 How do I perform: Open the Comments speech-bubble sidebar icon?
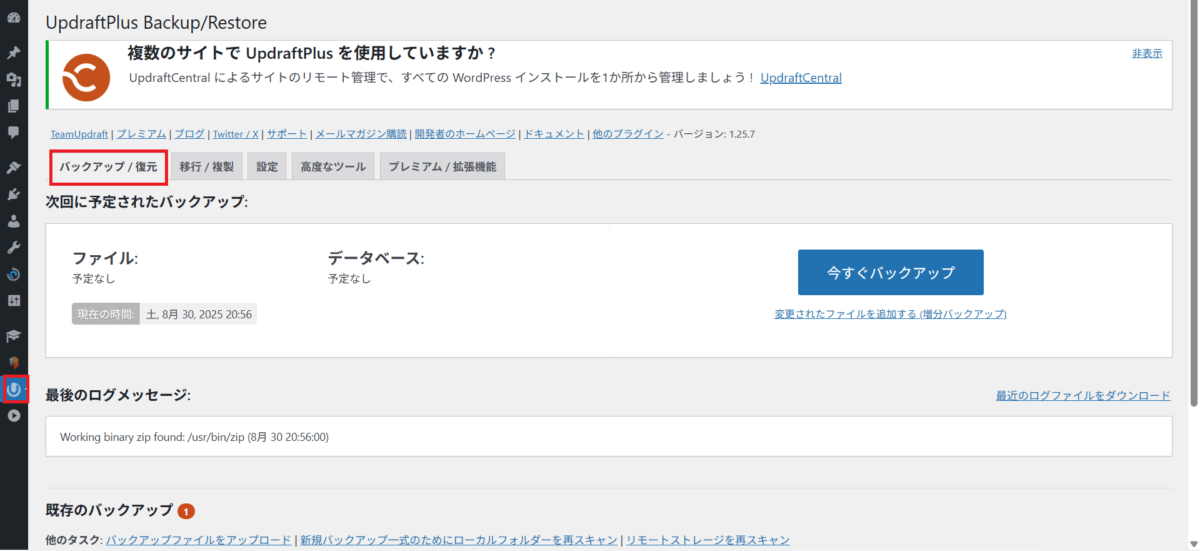click(x=14, y=131)
